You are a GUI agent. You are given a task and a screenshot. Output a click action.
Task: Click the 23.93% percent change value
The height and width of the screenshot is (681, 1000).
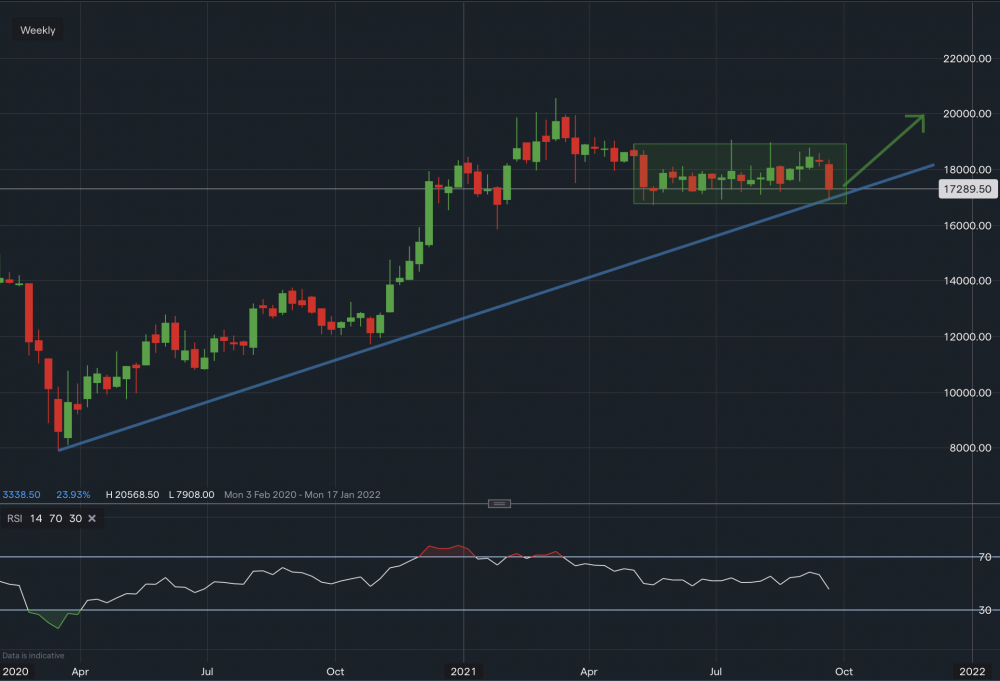pyautogui.click(x=74, y=494)
